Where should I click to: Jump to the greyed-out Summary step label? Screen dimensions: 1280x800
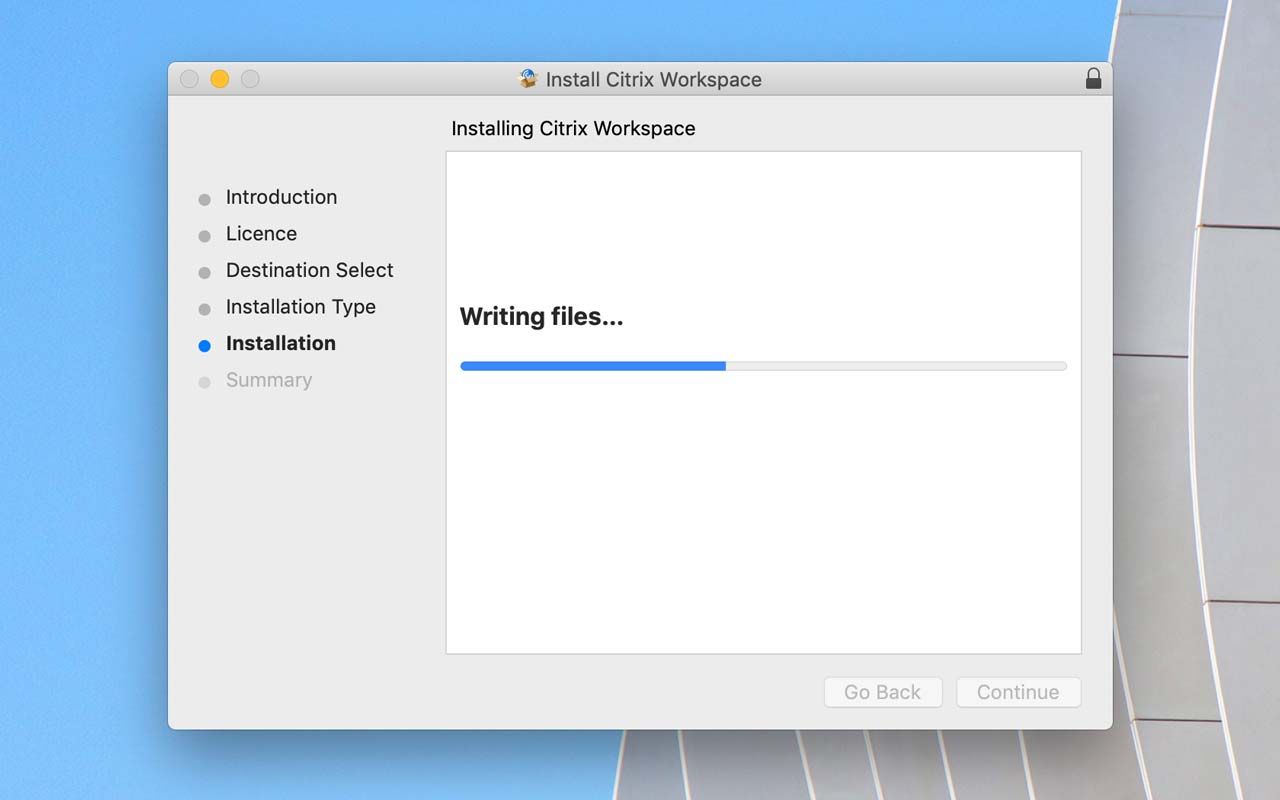[268, 380]
